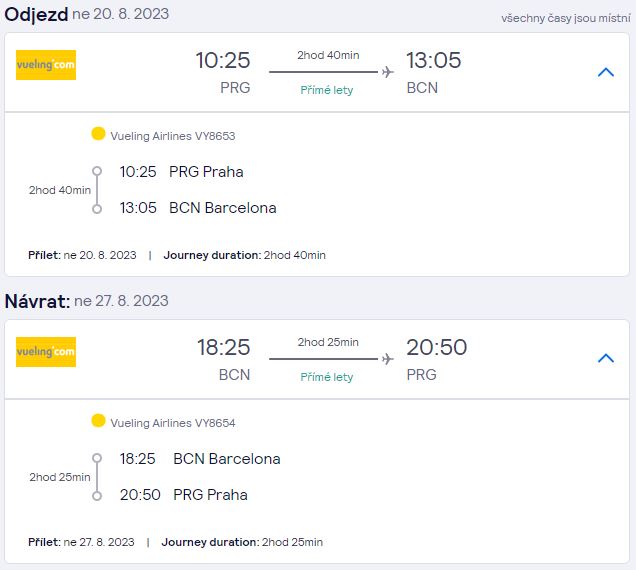
Task: Click the yellow dot beside Vueling Airlines VY8654
Action: click(98, 420)
